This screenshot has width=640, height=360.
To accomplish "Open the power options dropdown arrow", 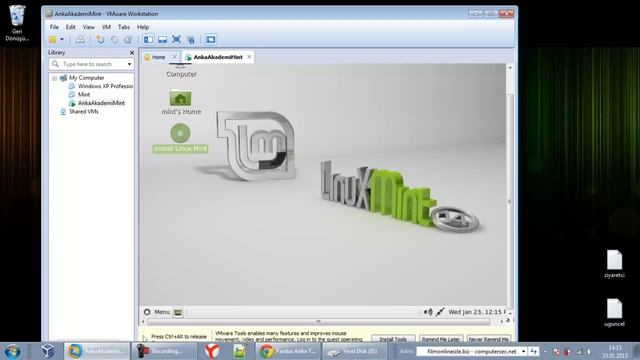I will 62,40.
